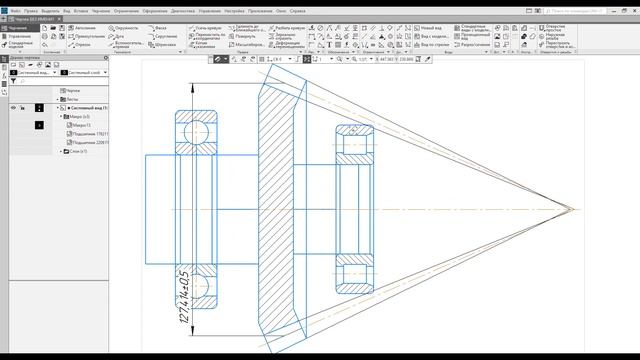This screenshot has height=360, width=640.
Task: Open the zoom scale dropdown in the quick toolbar
Action: (x=371, y=59)
